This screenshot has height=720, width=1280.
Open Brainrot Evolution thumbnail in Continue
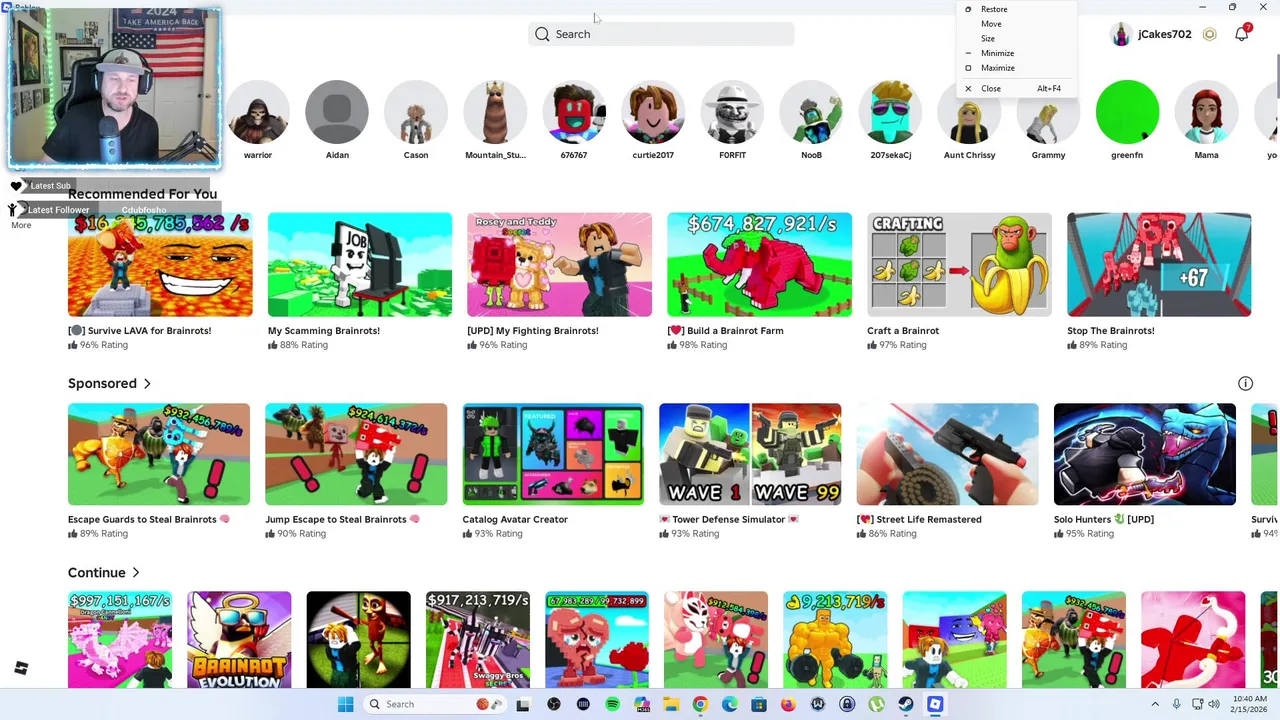pos(239,640)
